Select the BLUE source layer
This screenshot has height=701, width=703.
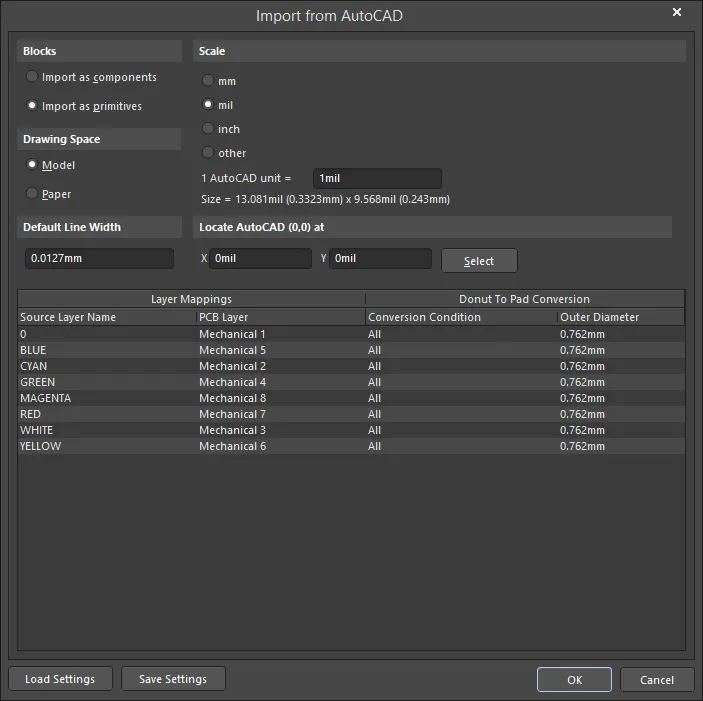click(107, 350)
